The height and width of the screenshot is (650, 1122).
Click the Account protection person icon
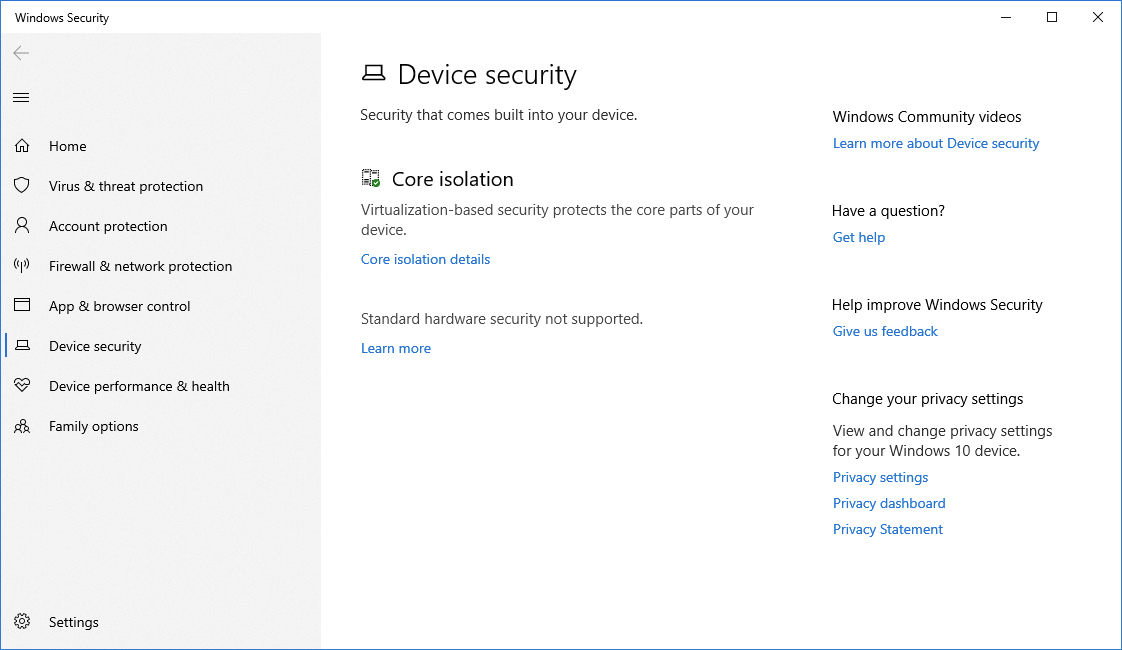(22, 226)
